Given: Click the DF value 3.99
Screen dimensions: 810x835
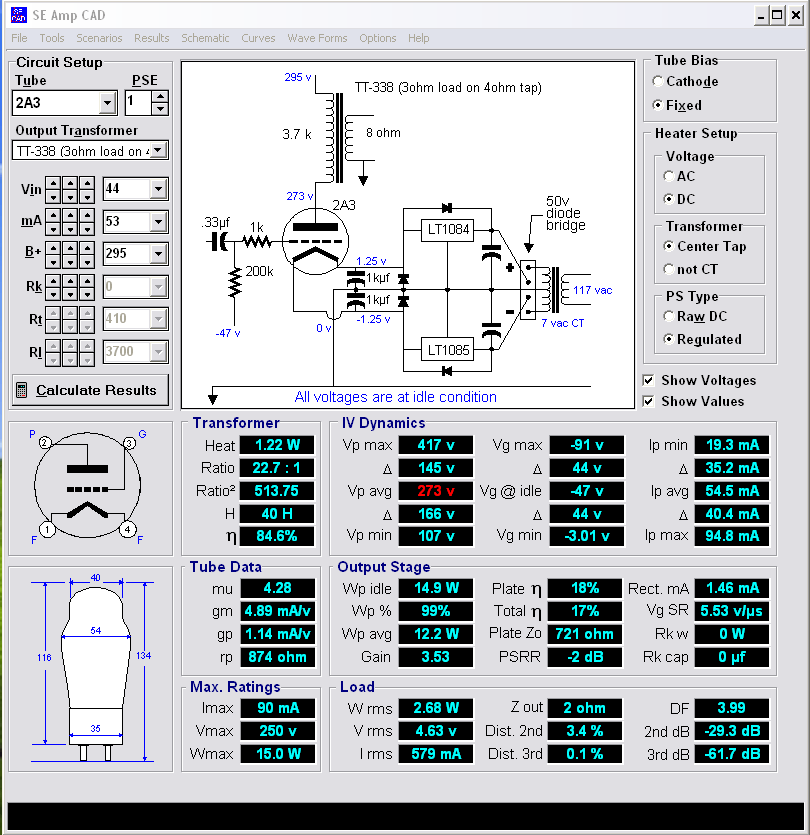Looking at the screenshot, I should (x=732, y=708).
